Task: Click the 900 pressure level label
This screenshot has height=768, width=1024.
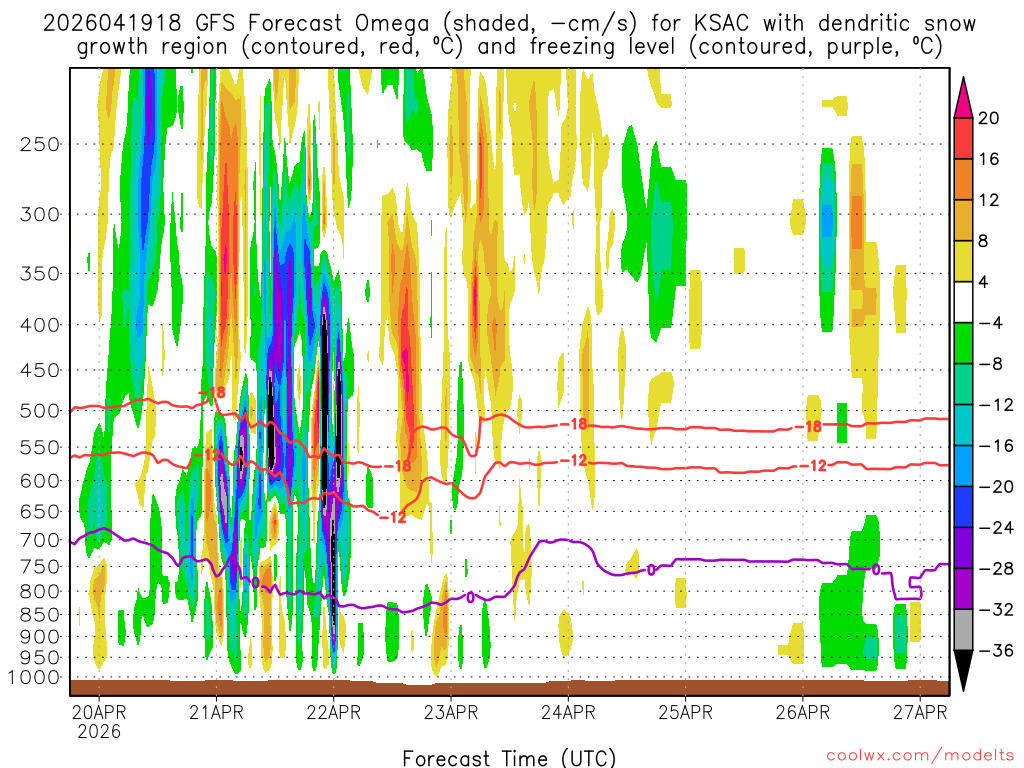Action: 40,636
